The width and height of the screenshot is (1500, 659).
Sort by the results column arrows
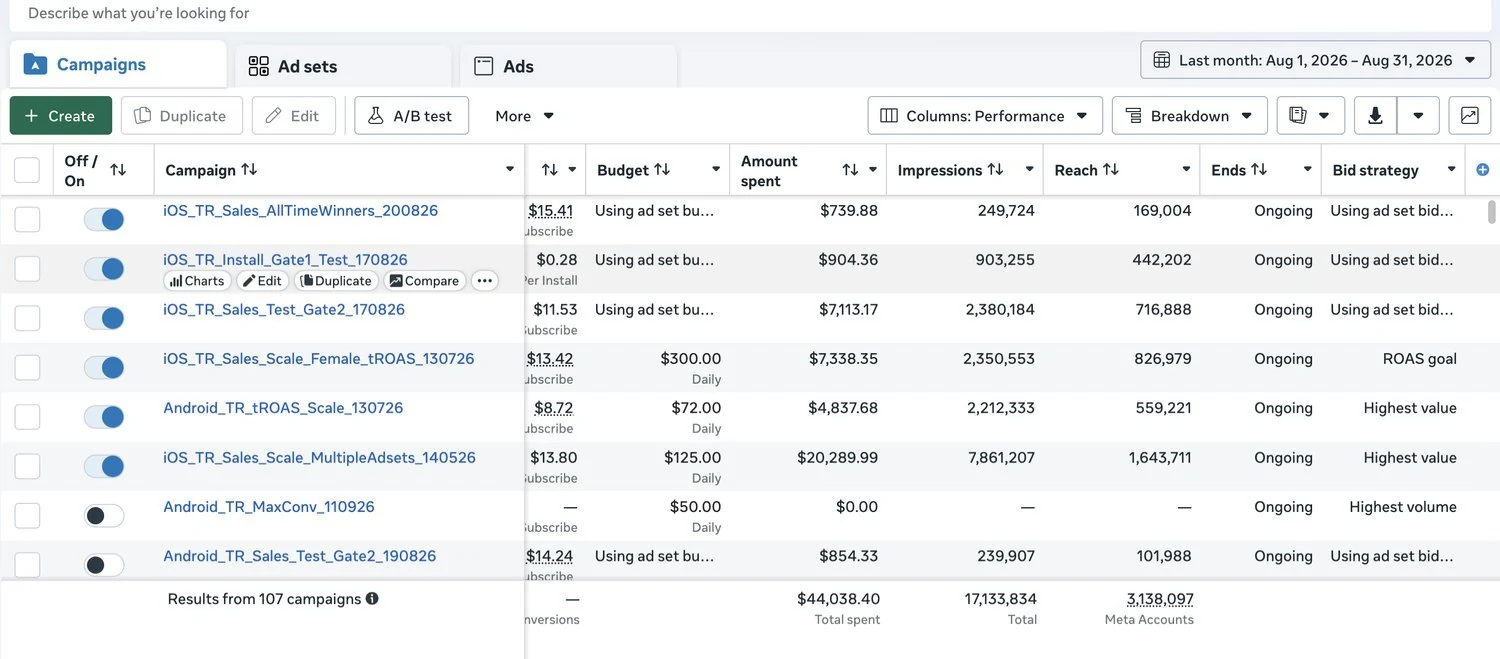coord(549,170)
